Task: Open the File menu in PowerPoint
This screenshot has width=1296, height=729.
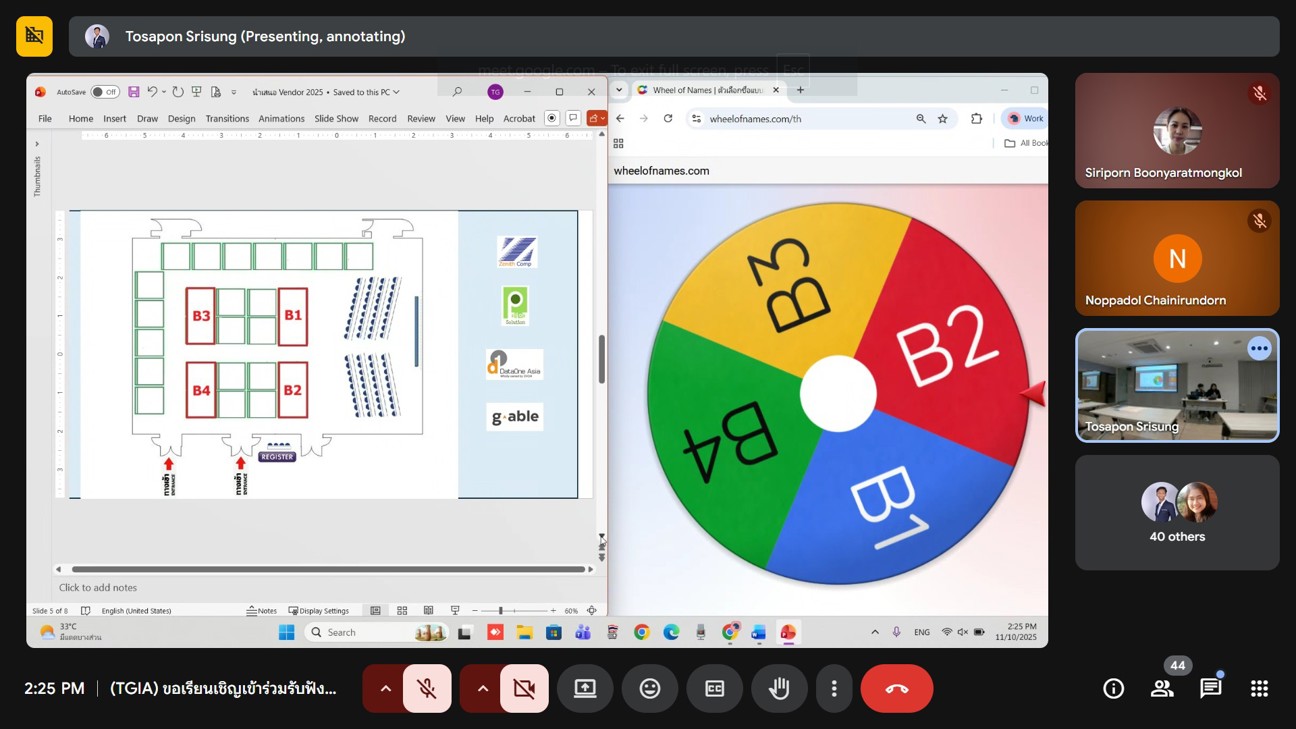Action: tap(45, 118)
